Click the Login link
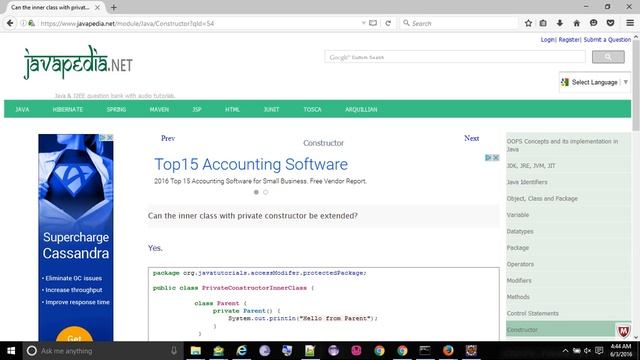This screenshot has width=640, height=360. [547, 40]
